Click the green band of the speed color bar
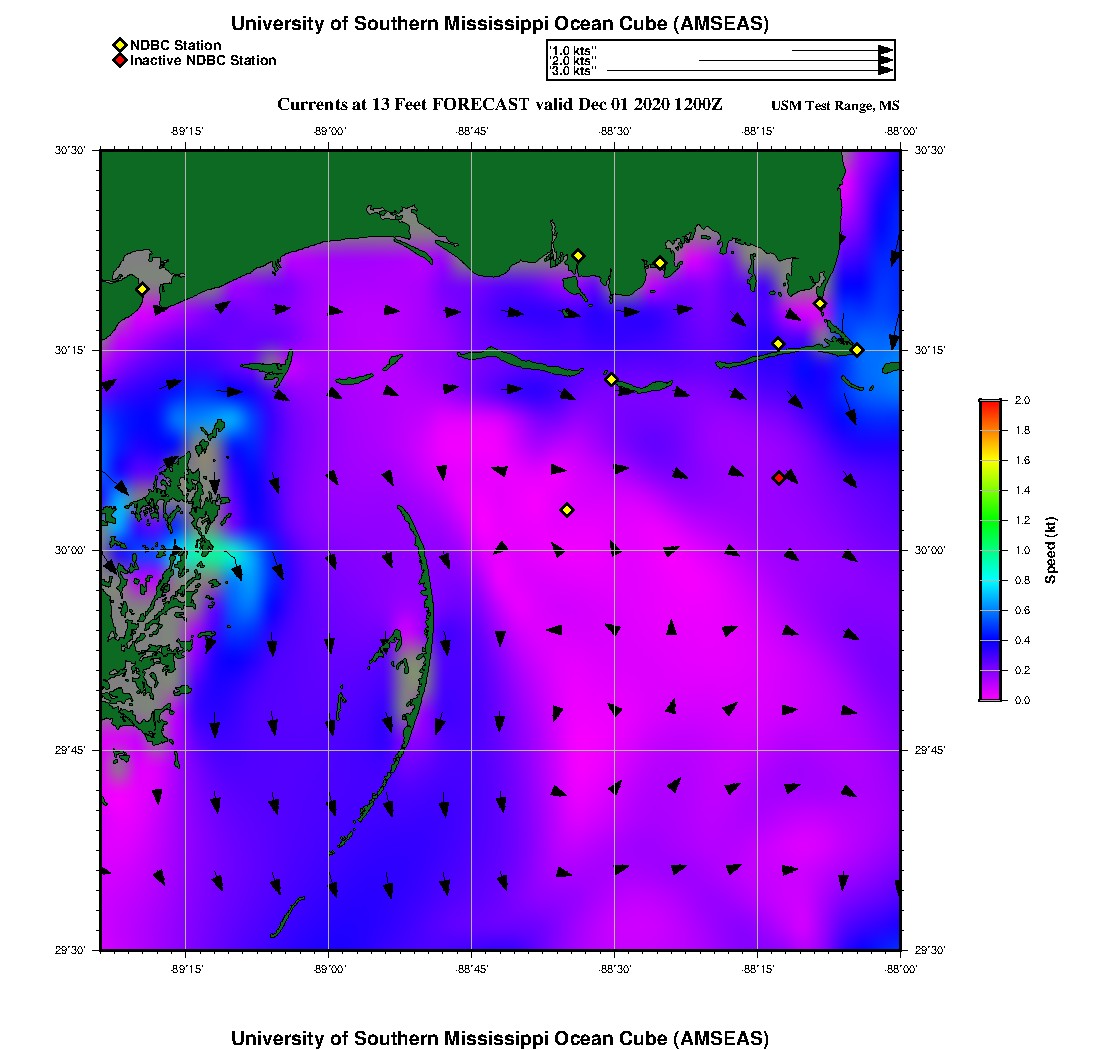The height and width of the screenshot is (1050, 1100). coord(989,520)
